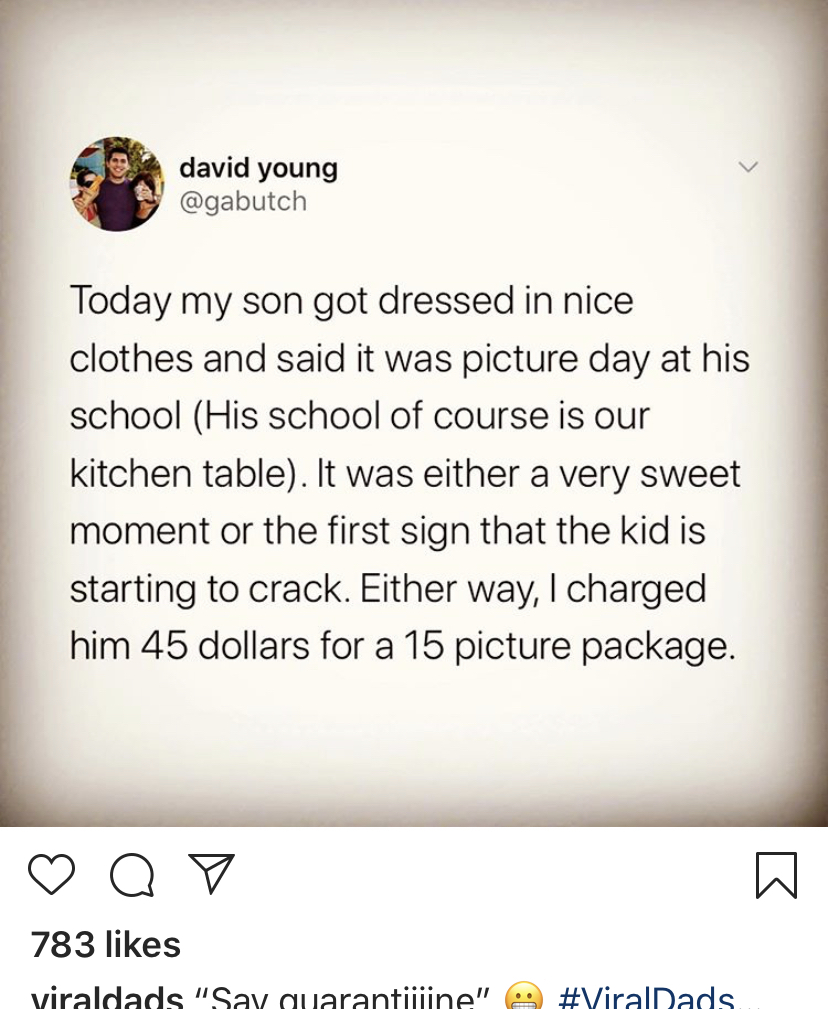Image resolution: width=828 pixels, height=1009 pixels.
Task: Open comments via the speech bubble icon
Action: tap(131, 876)
